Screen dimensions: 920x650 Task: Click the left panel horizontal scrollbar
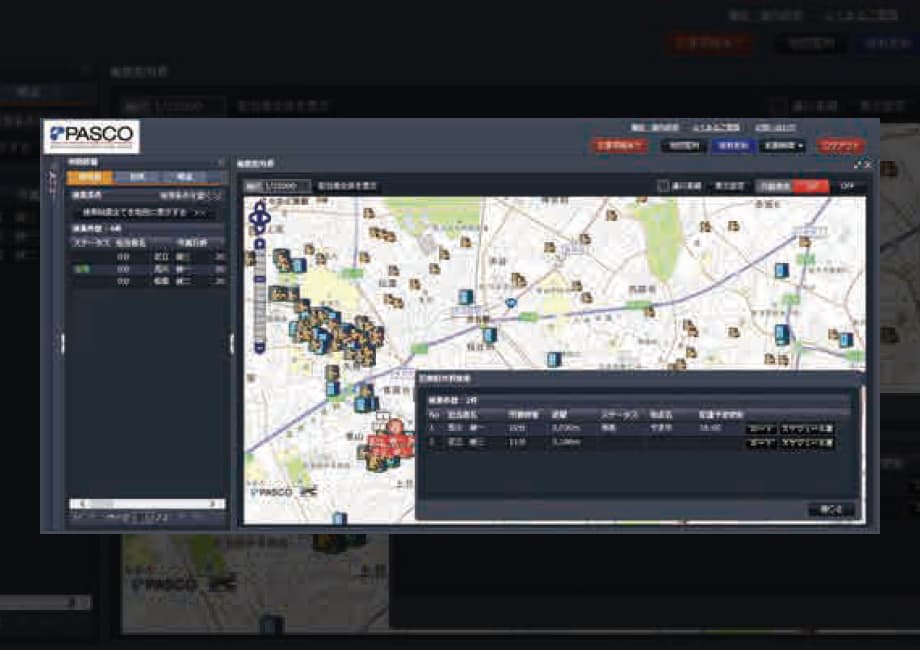click(x=147, y=504)
